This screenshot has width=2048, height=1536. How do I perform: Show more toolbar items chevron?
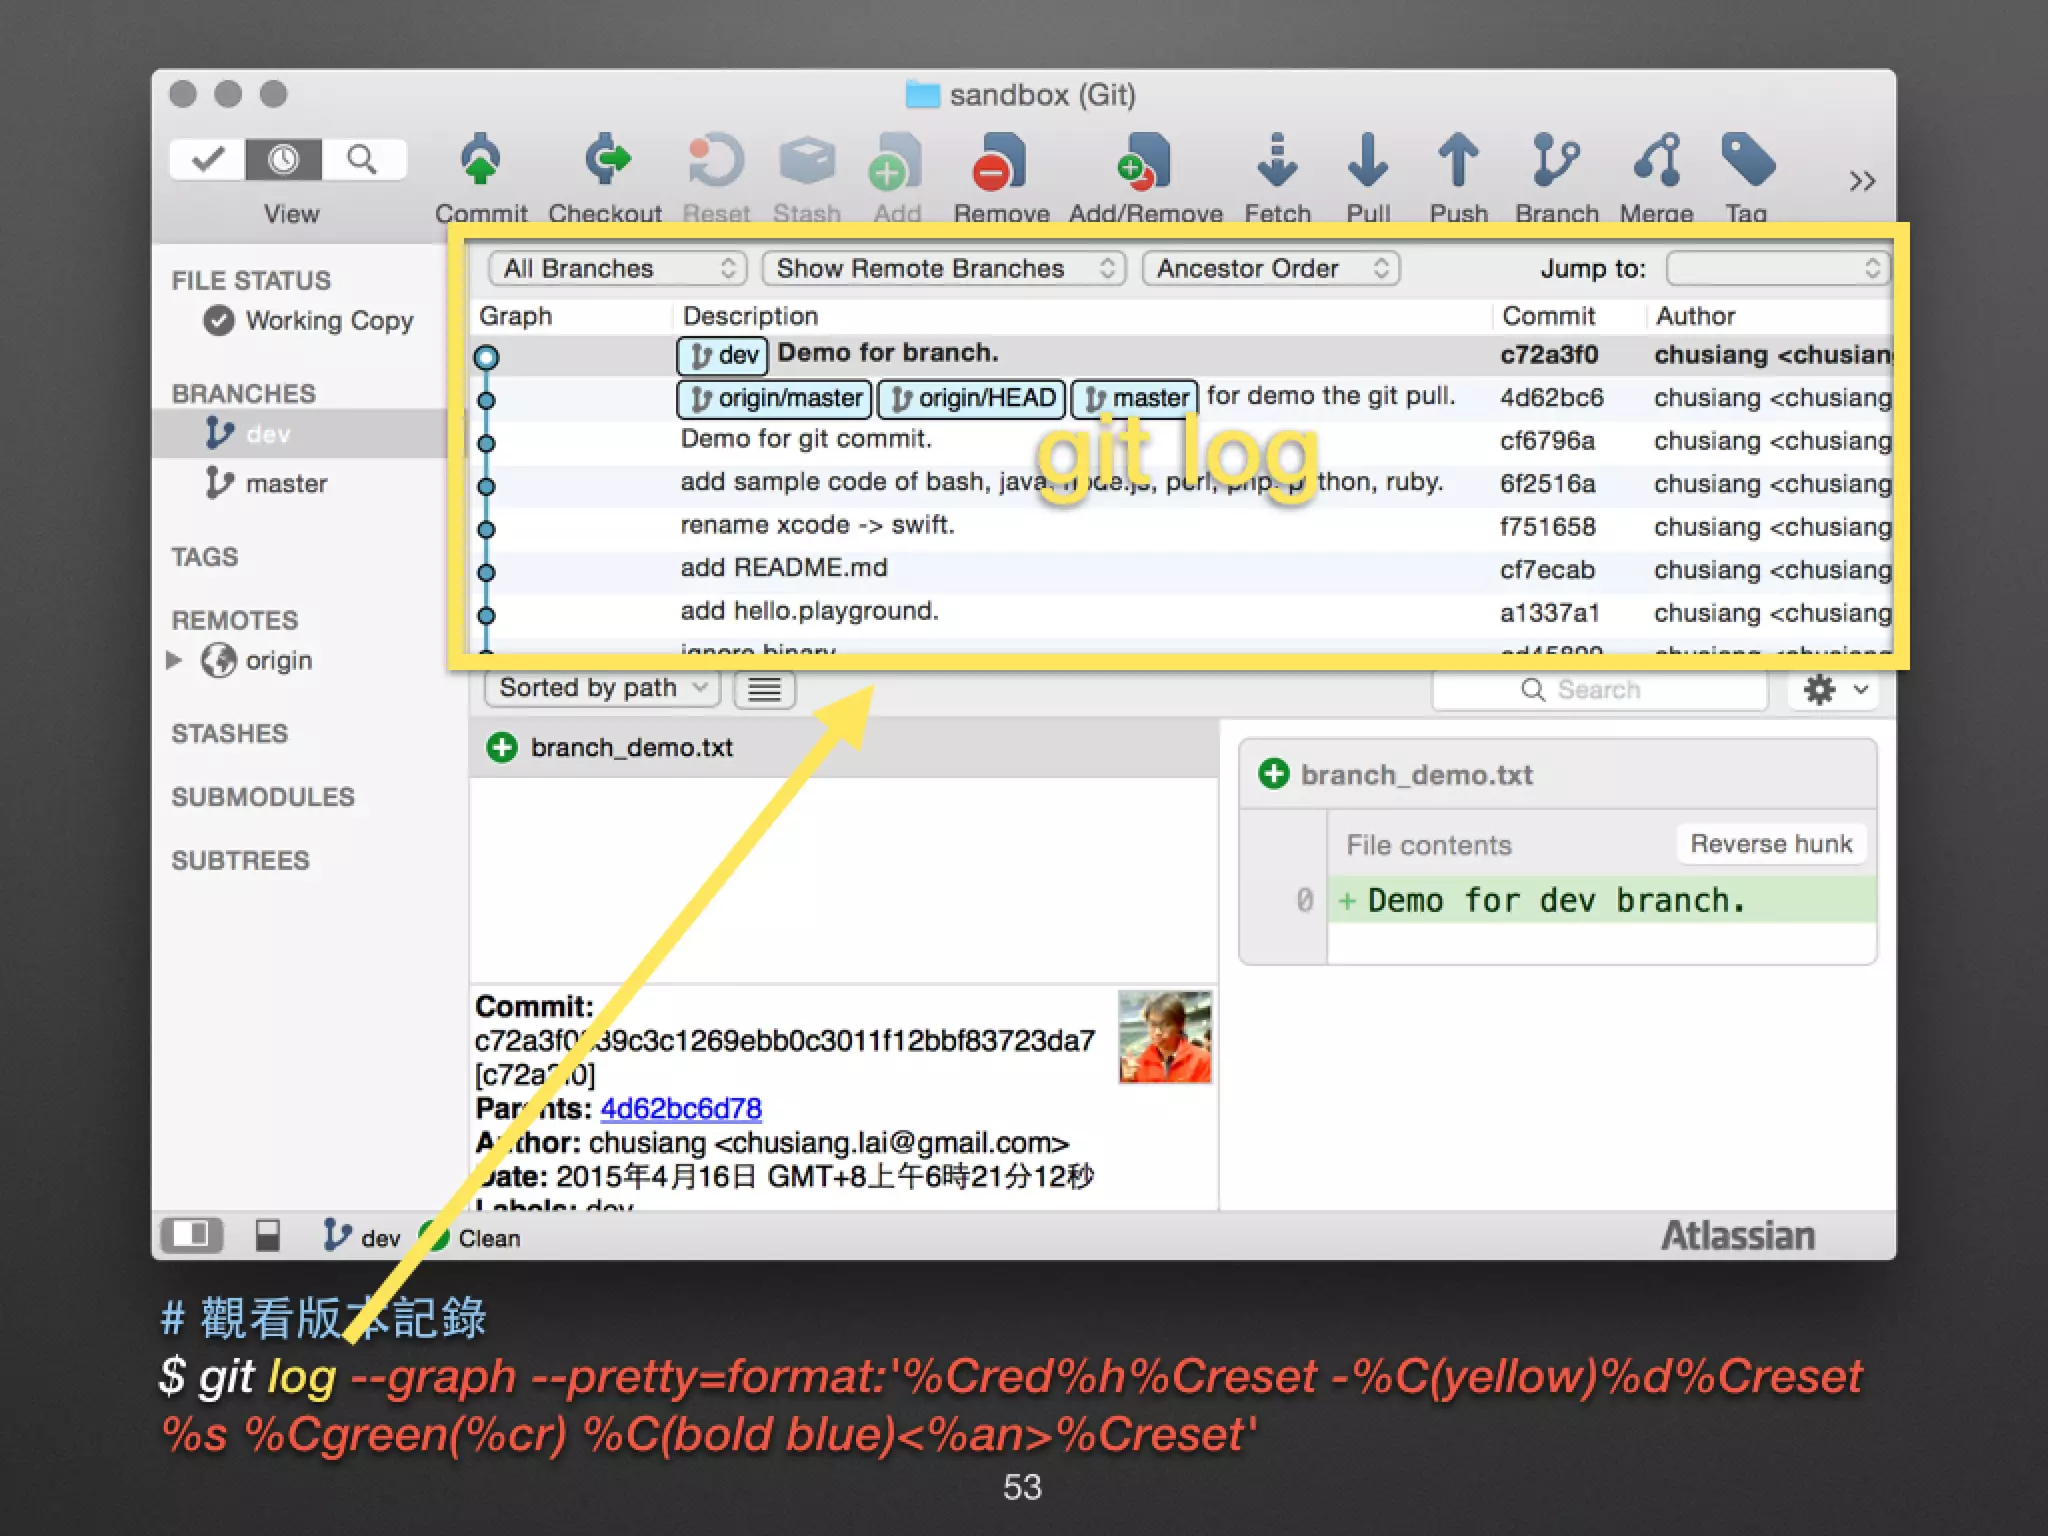[x=1861, y=181]
